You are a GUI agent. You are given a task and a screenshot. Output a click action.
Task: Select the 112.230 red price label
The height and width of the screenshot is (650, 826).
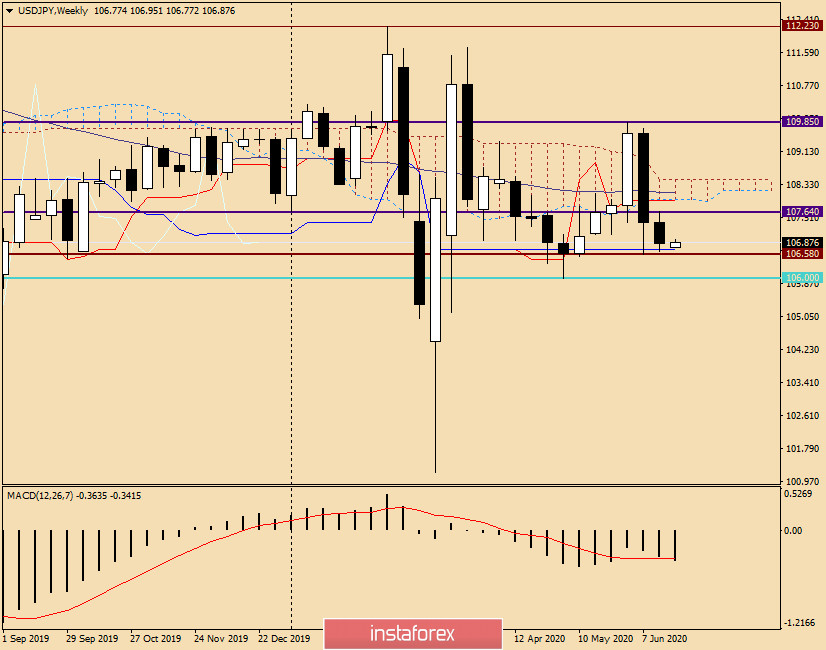coord(802,27)
